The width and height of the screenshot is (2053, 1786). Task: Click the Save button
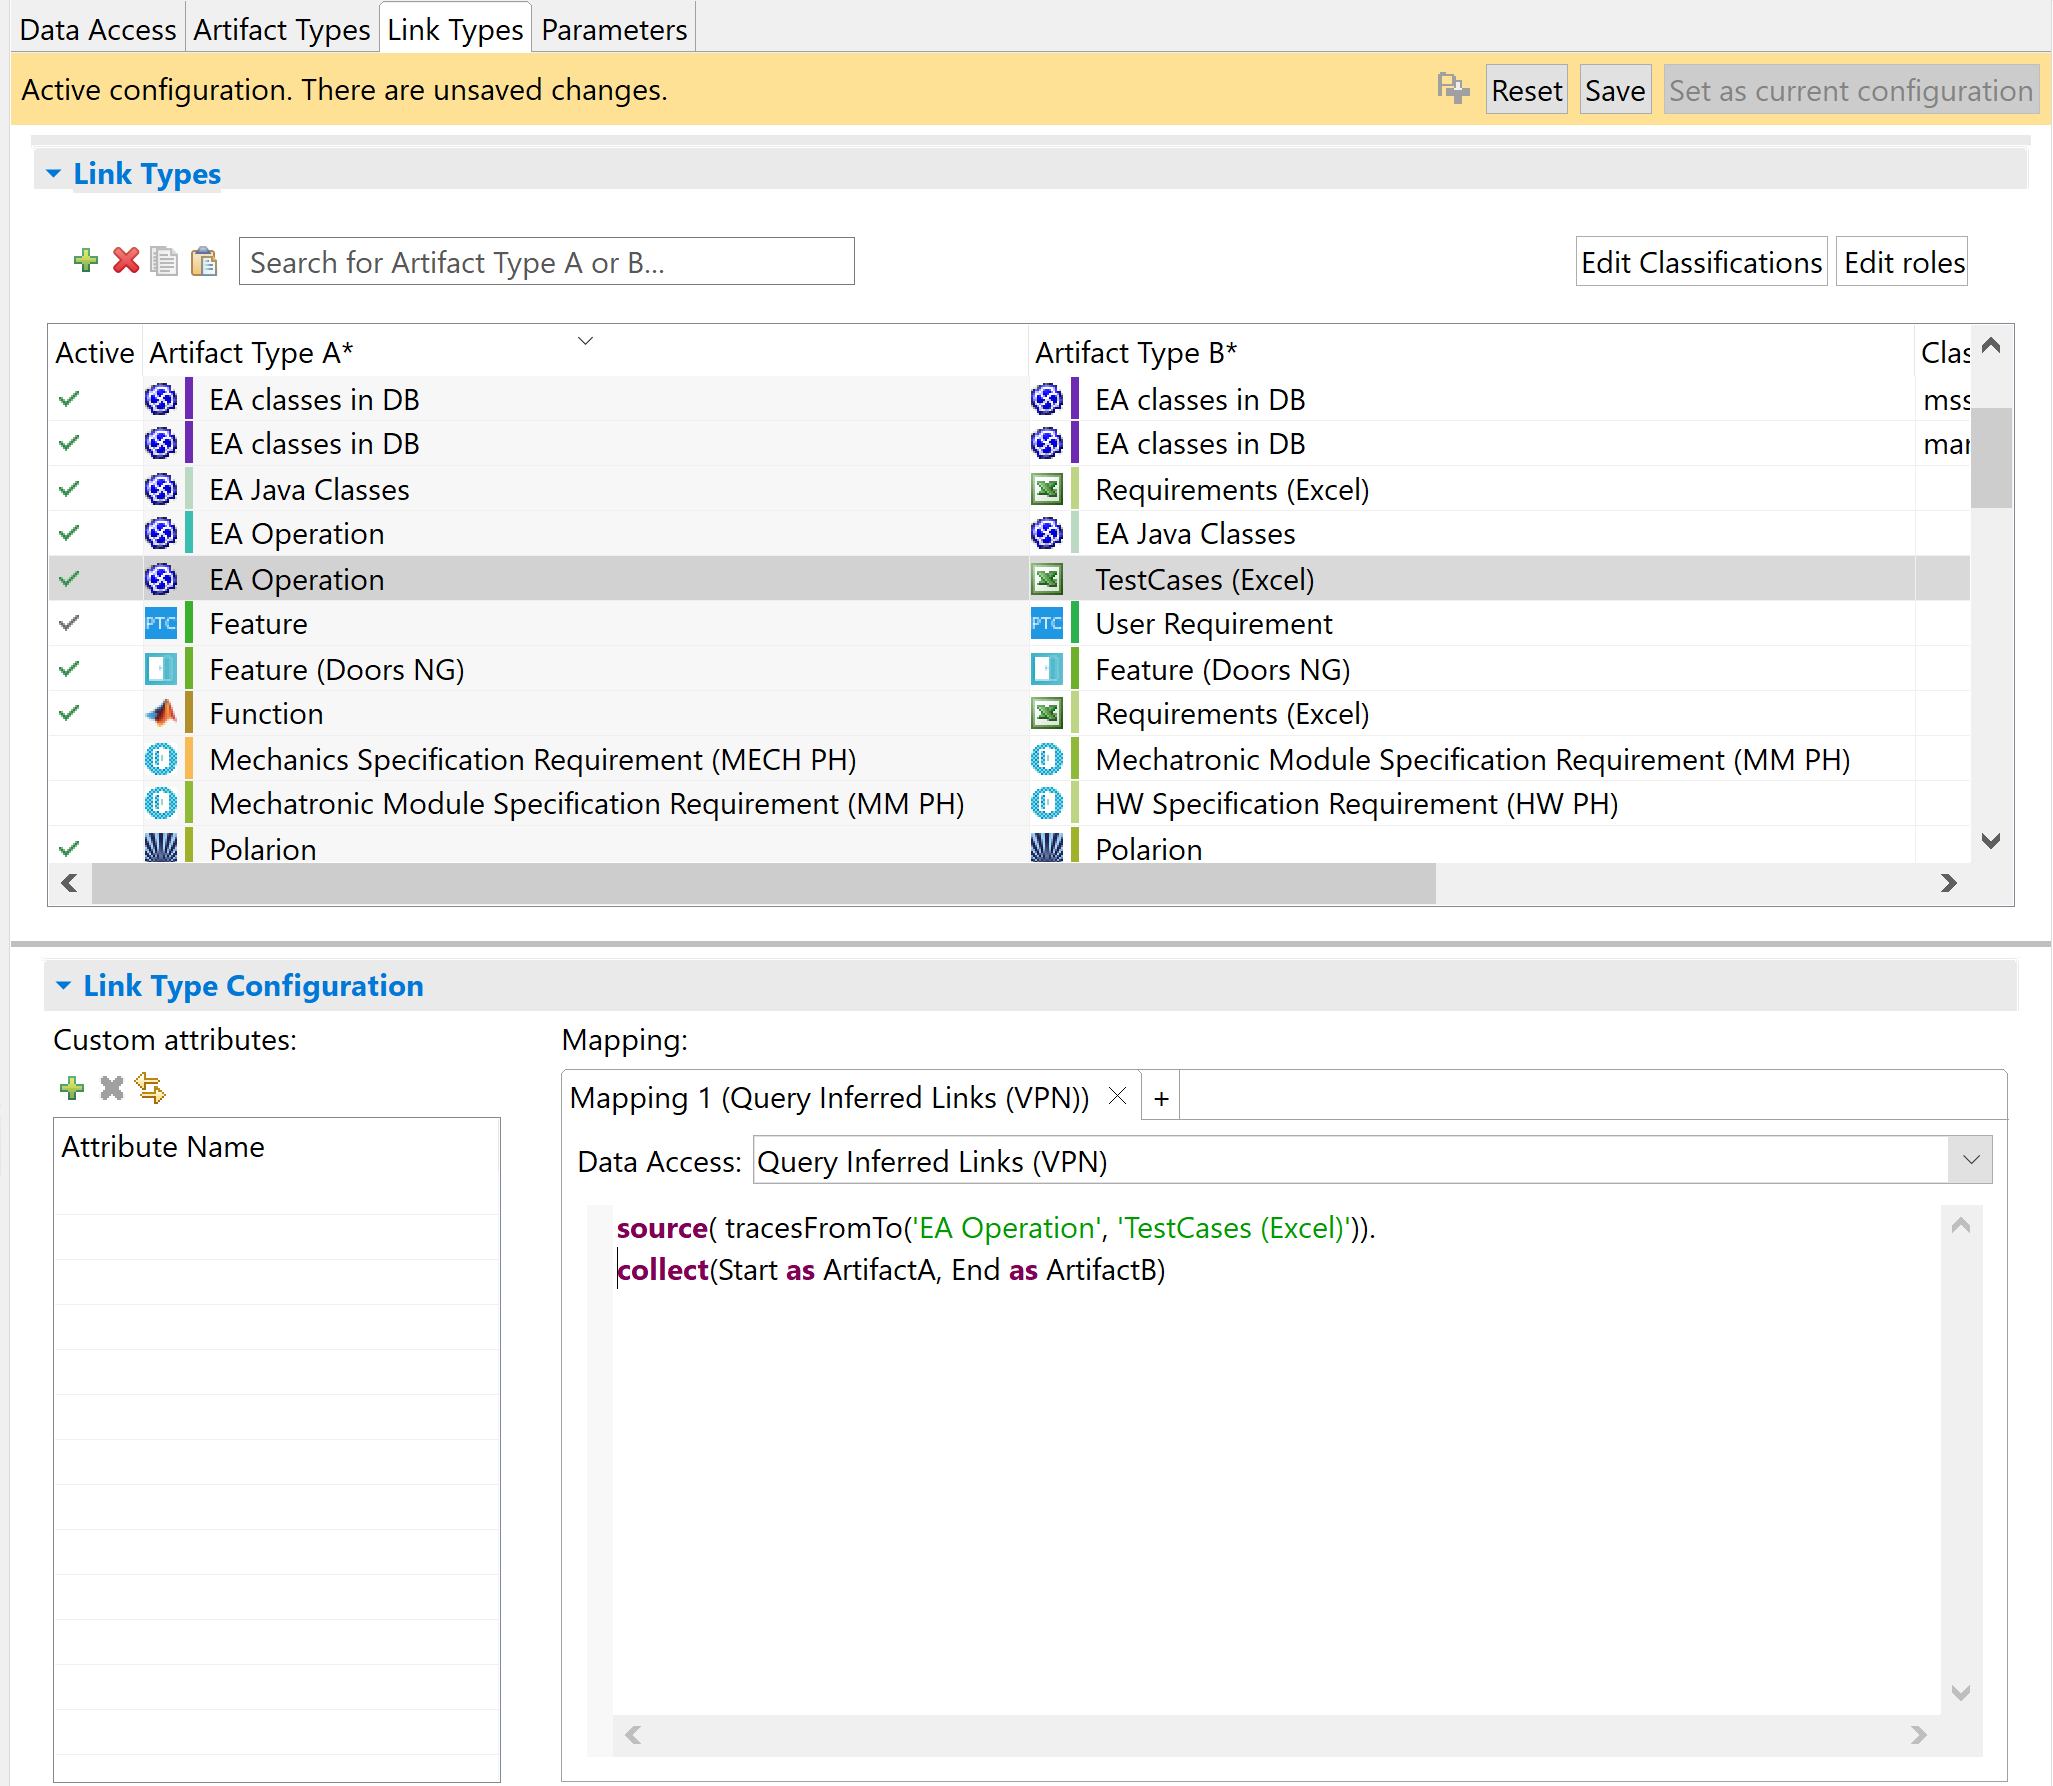1615,90
